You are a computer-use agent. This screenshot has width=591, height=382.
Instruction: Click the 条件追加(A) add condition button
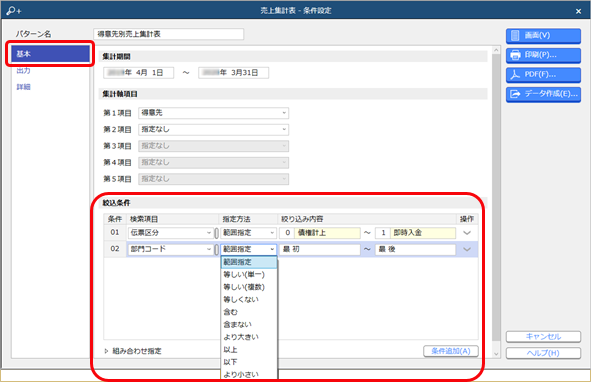(451, 351)
